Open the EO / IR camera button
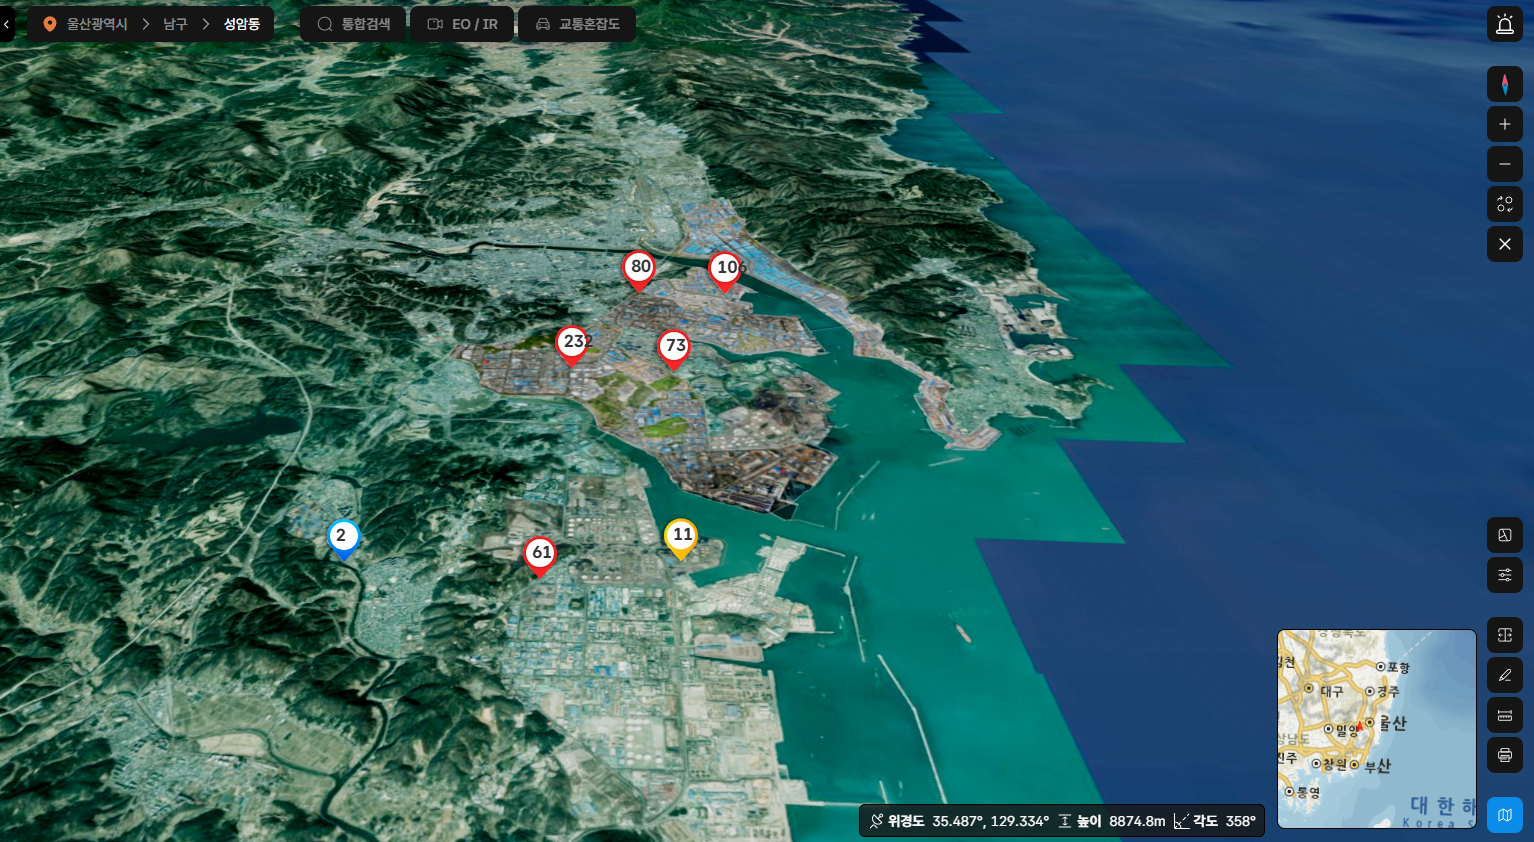Screen dimensions: 1534x842 point(462,24)
